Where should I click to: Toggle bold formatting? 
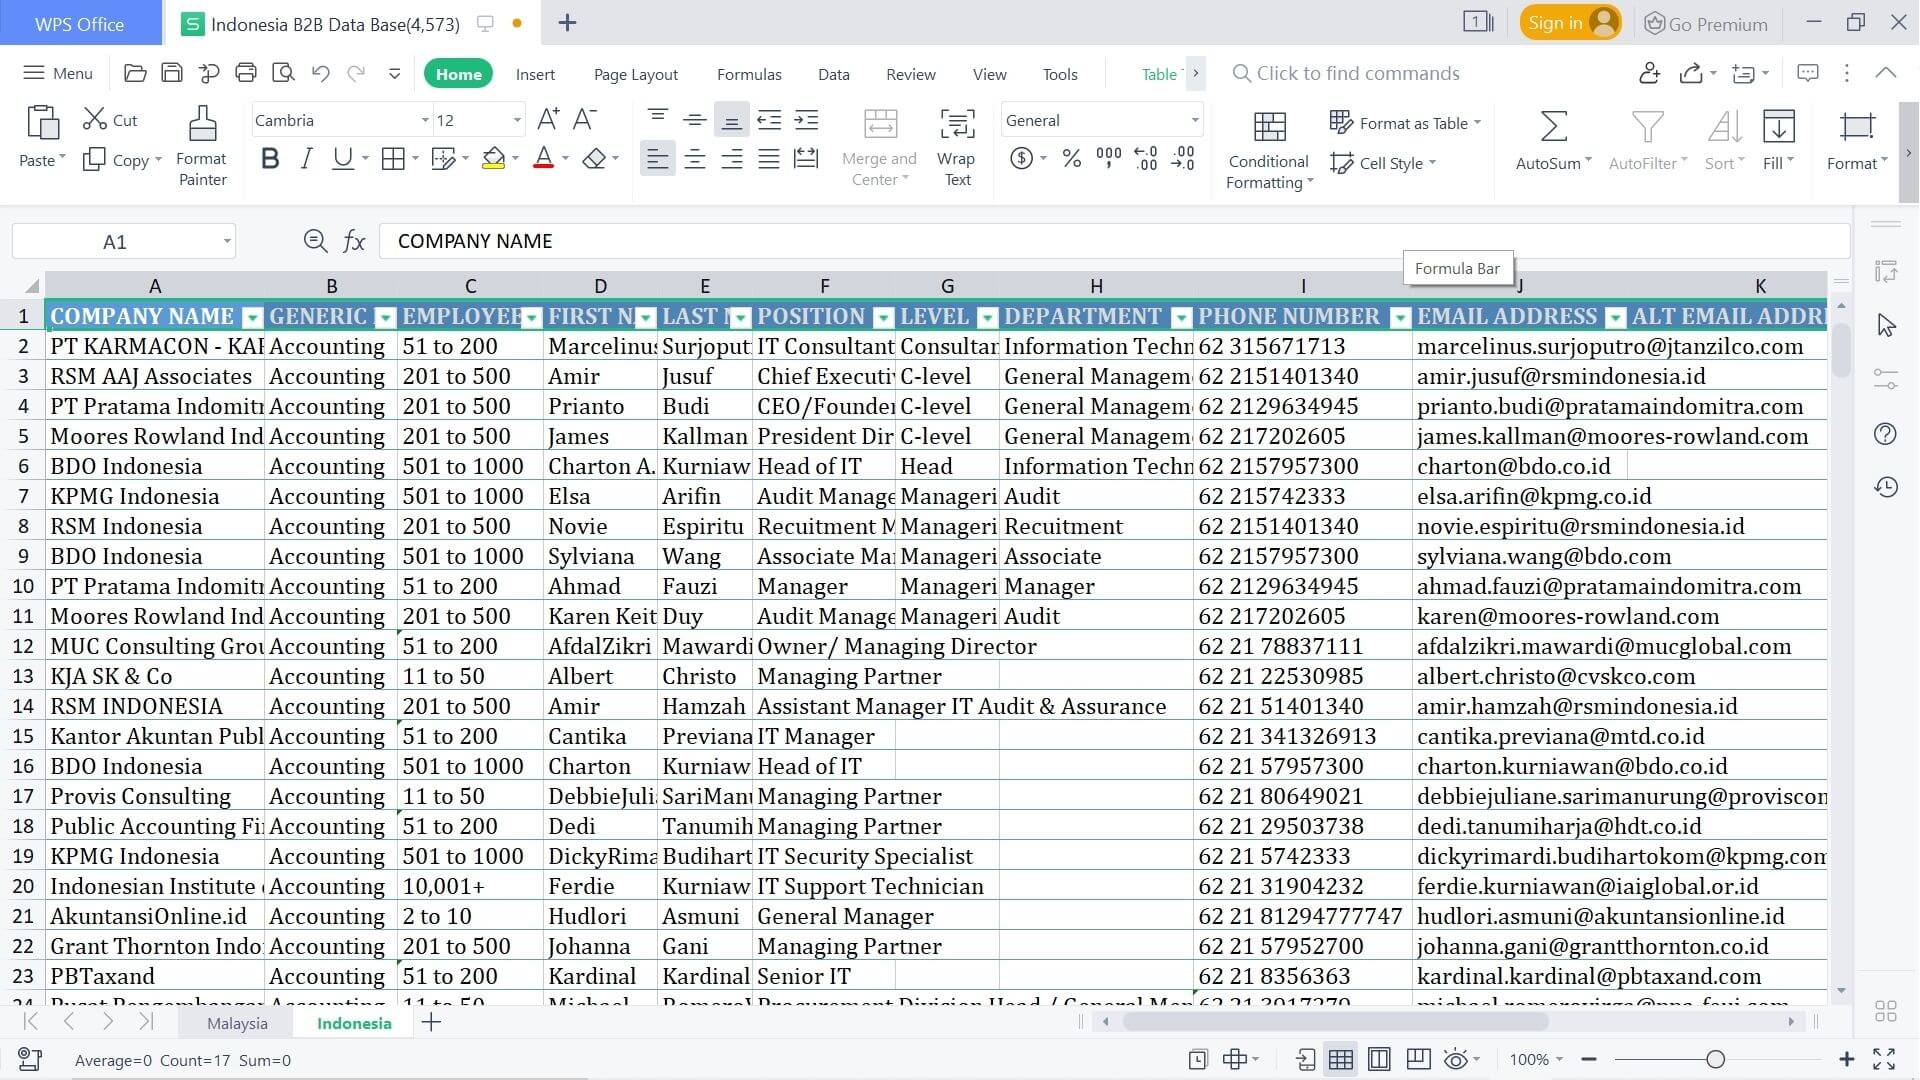[x=269, y=158]
